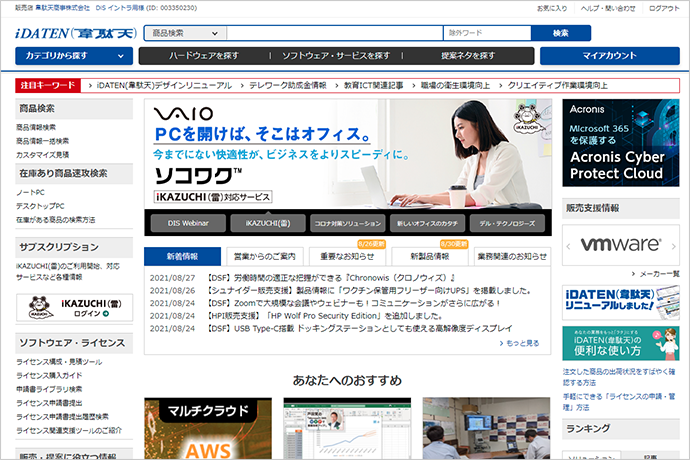Viewport: 690px width, 460px height.
Task: Open ハードウェアを探す menu
Action: point(204,56)
